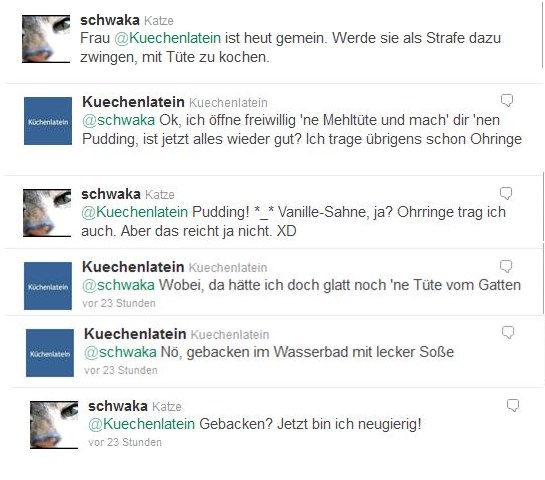The image size is (545, 480).
Task: Open schwaka cat avatar on last tweet
Action: (x=54, y=425)
